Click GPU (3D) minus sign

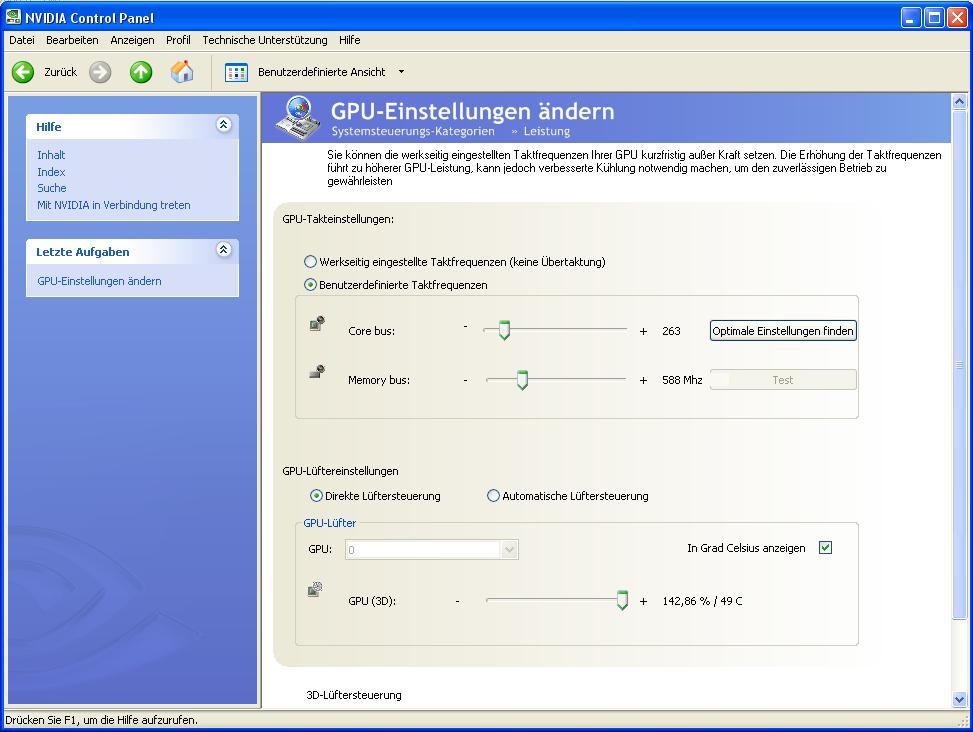(x=457, y=601)
